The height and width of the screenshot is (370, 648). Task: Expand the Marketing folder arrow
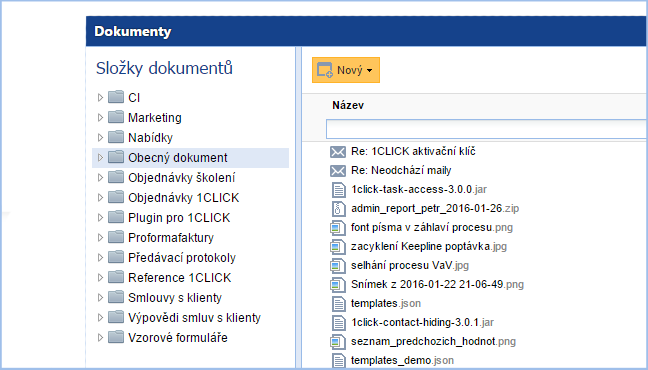pos(100,117)
